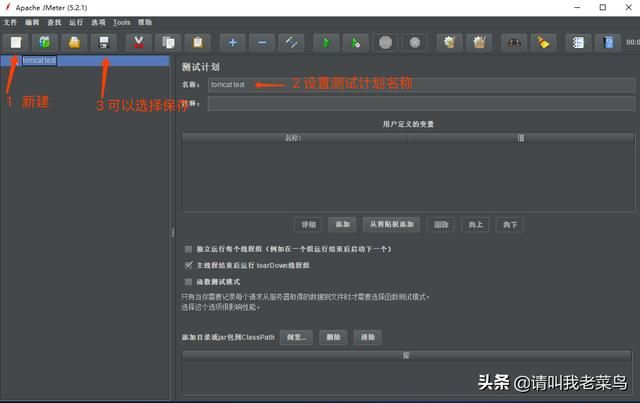640x403 pixels.
Task: Open the 选项 menu
Action: click(x=98, y=22)
